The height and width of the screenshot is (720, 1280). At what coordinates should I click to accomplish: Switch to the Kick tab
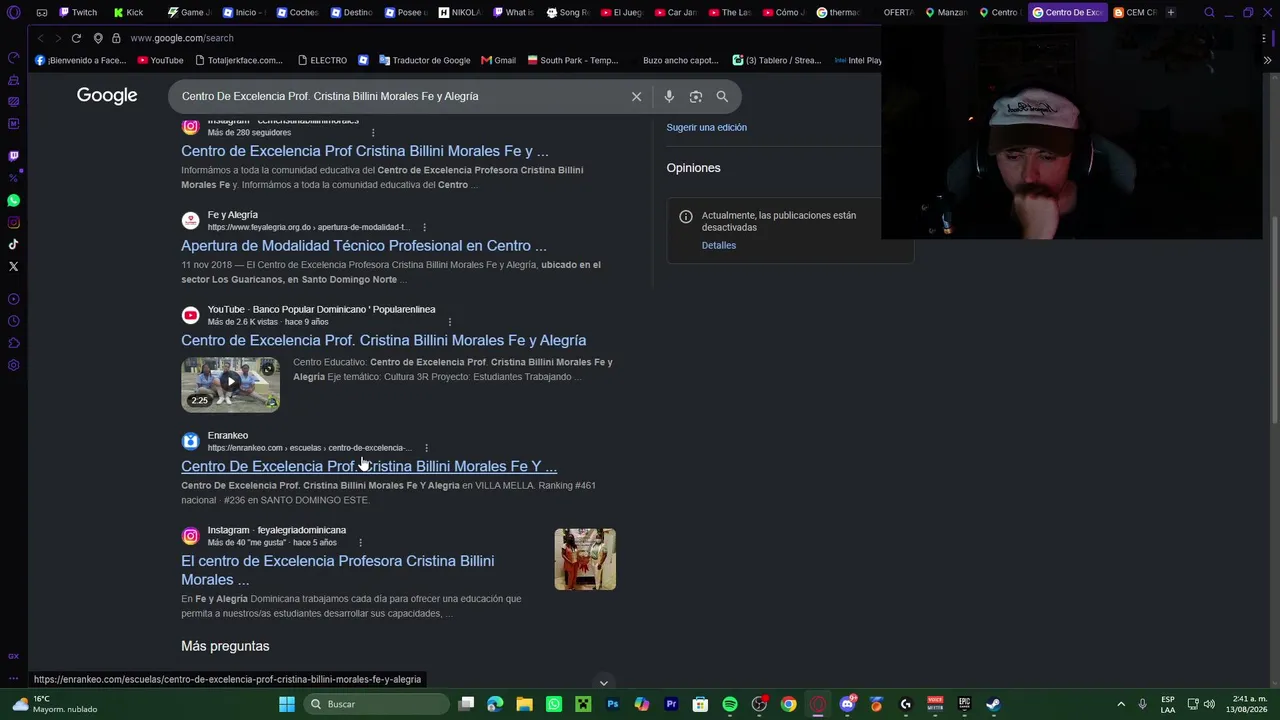click(128, 12)
